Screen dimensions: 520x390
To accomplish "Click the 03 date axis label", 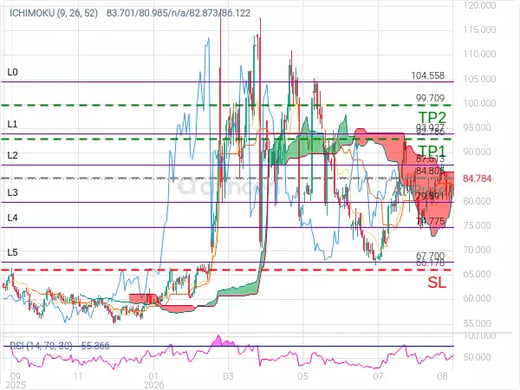I will tap(228, 377).
